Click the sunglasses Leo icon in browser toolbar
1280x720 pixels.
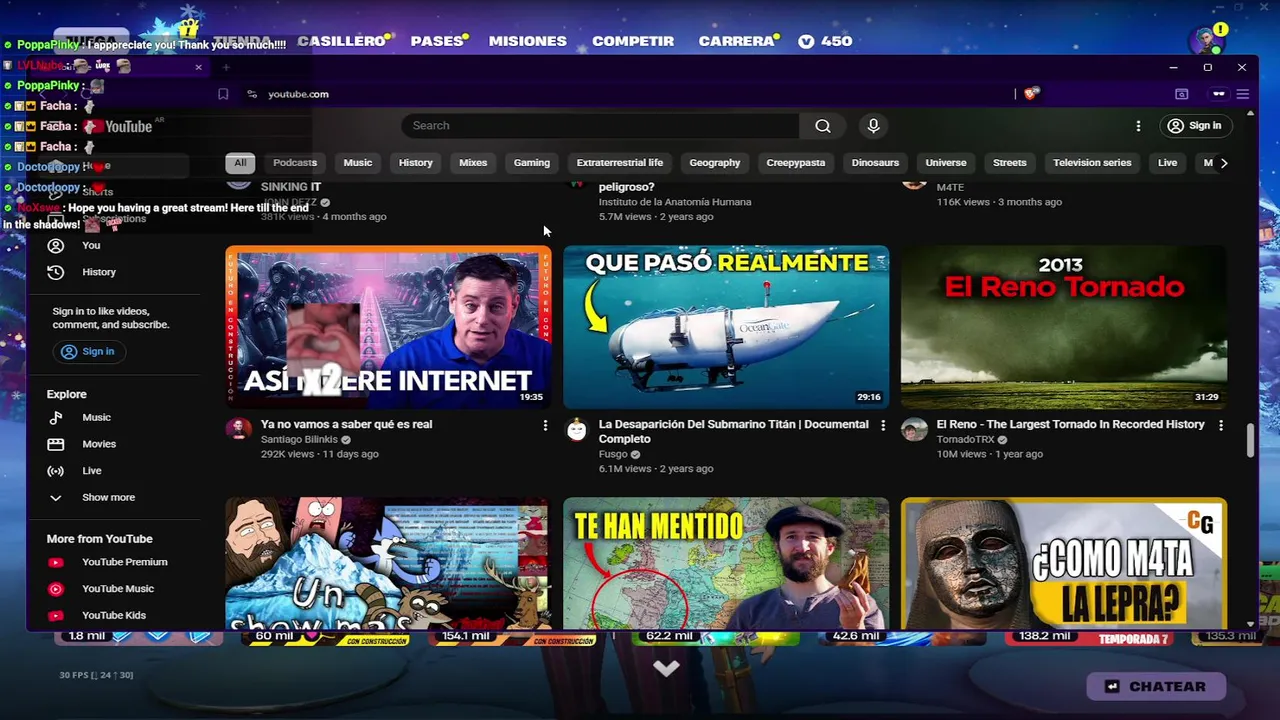(1218, 94)
